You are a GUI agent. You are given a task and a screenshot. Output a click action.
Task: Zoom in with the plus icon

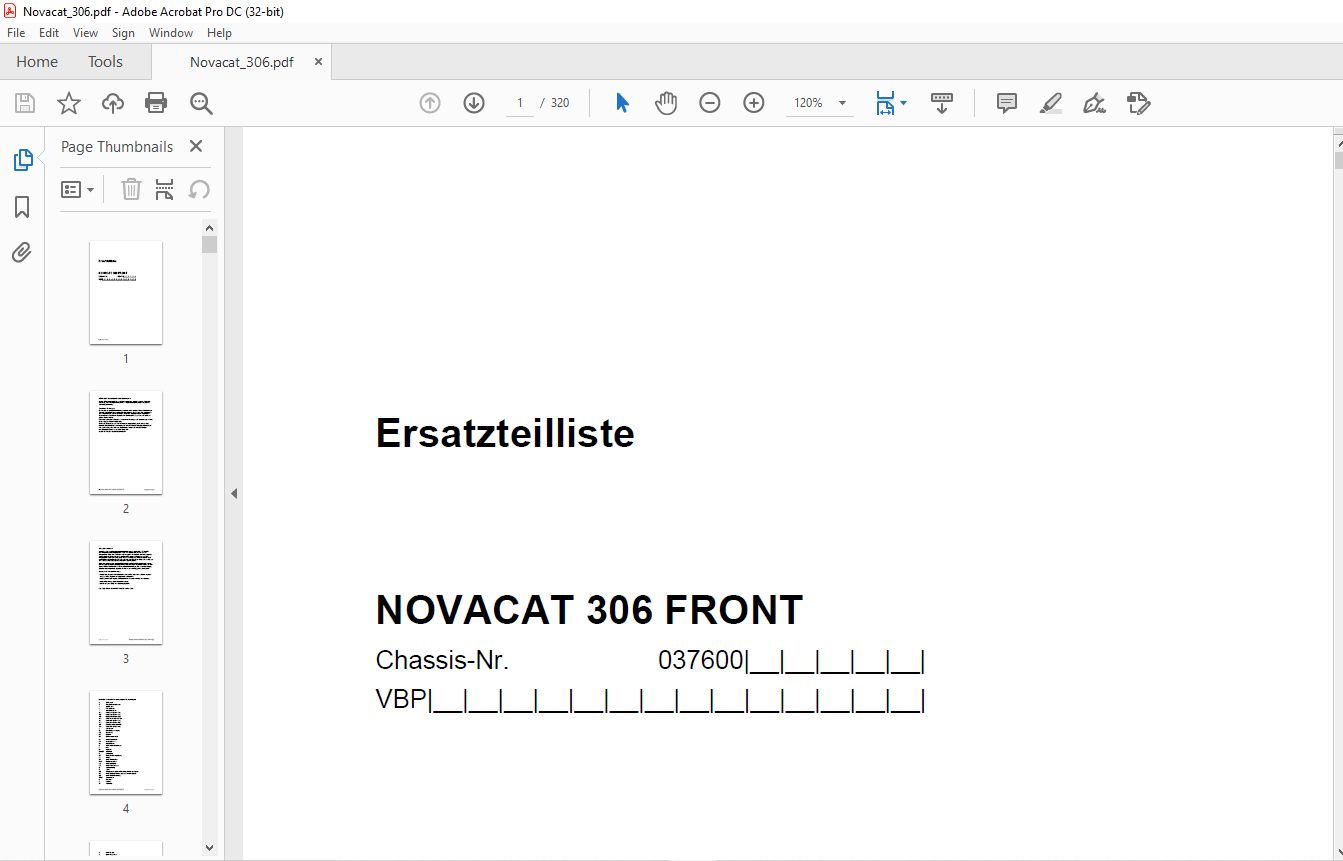[x=754, y=103]
